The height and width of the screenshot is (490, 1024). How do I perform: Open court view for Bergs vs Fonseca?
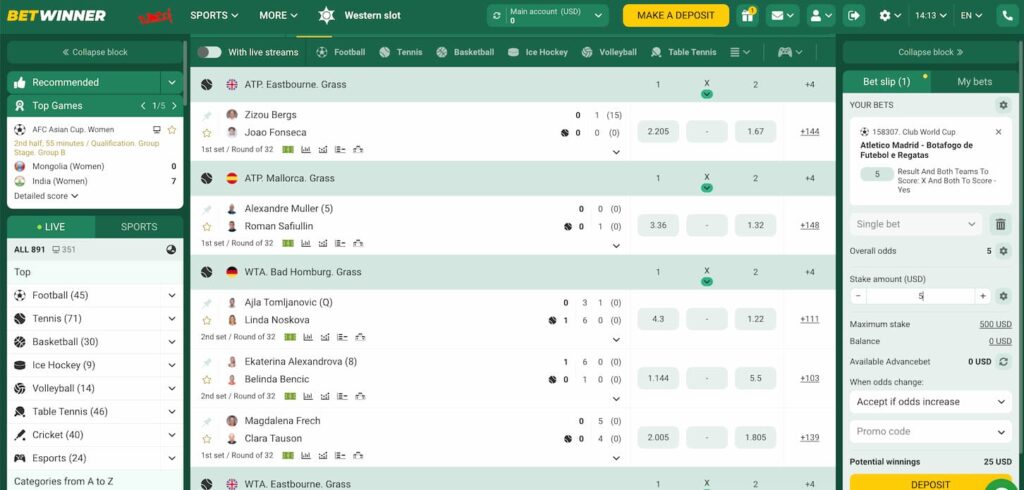point(289,150)
